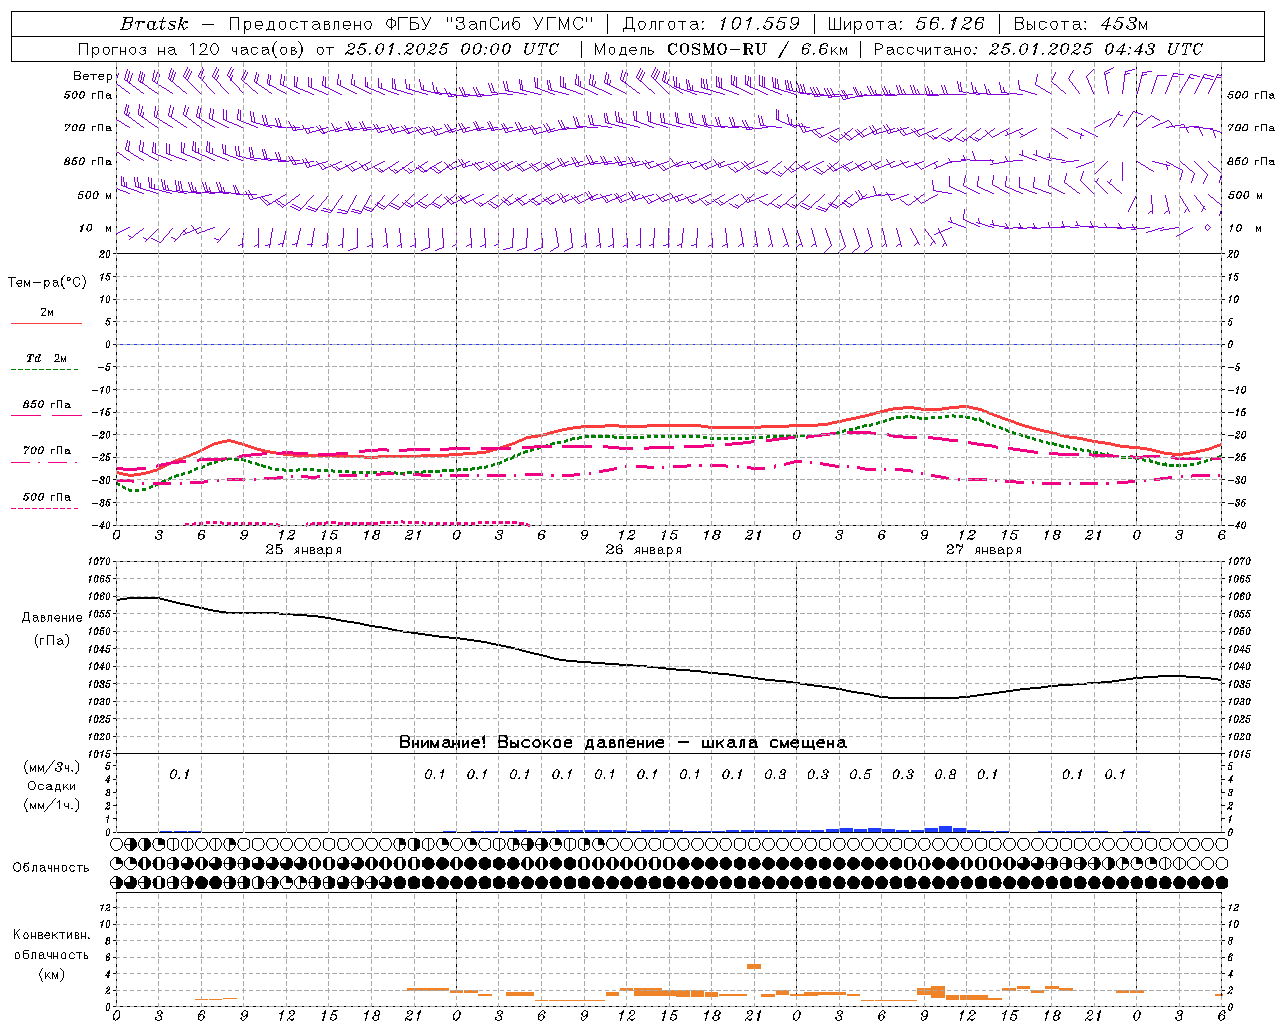Viewport: 1280px width, 1024px height.
Task: Select "Рассчитано: 25.01.2025 04:43 UTC" timestamp
Action: [1038, 49]
